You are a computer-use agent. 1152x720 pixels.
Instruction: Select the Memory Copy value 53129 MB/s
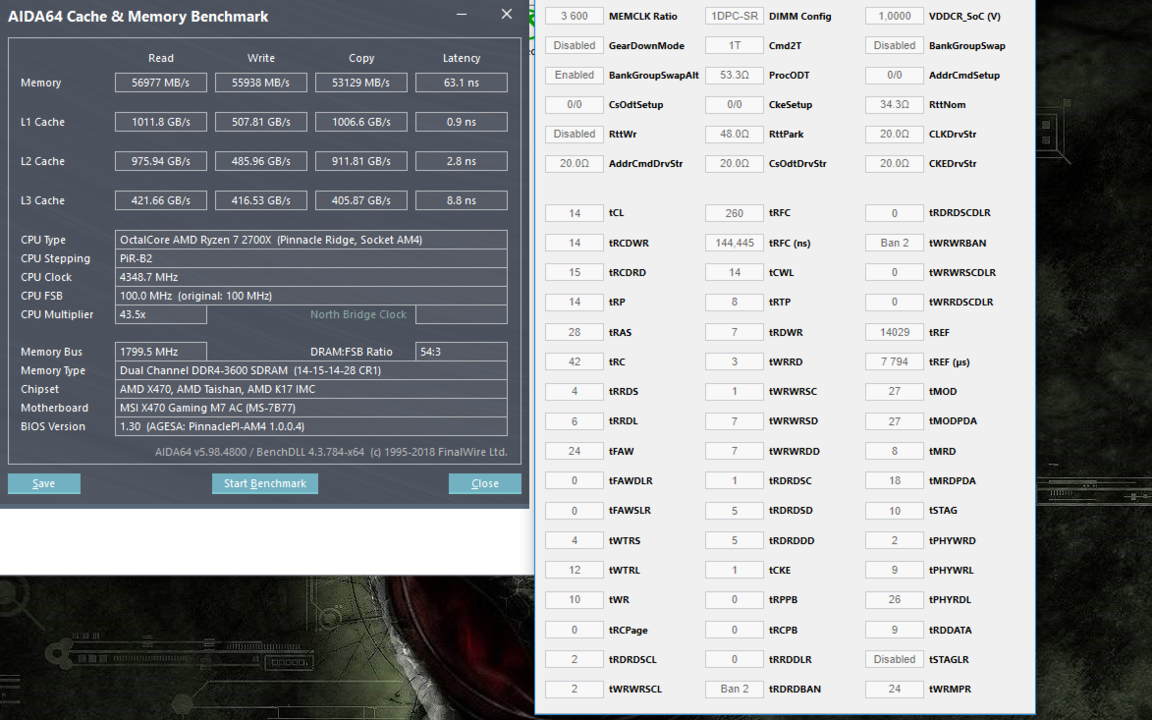[x=361, y=82]
